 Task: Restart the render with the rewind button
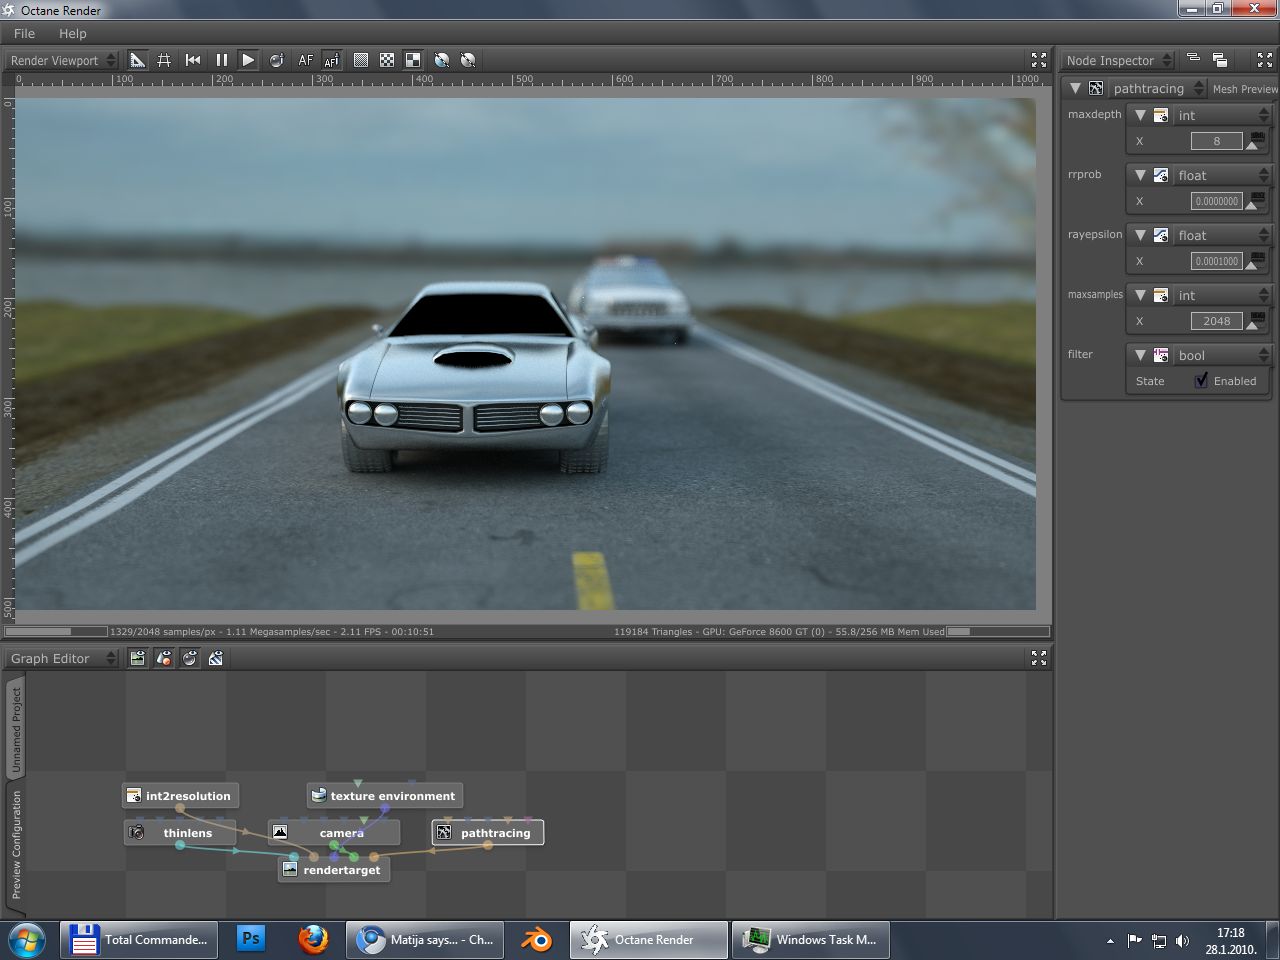pos(193,60)
